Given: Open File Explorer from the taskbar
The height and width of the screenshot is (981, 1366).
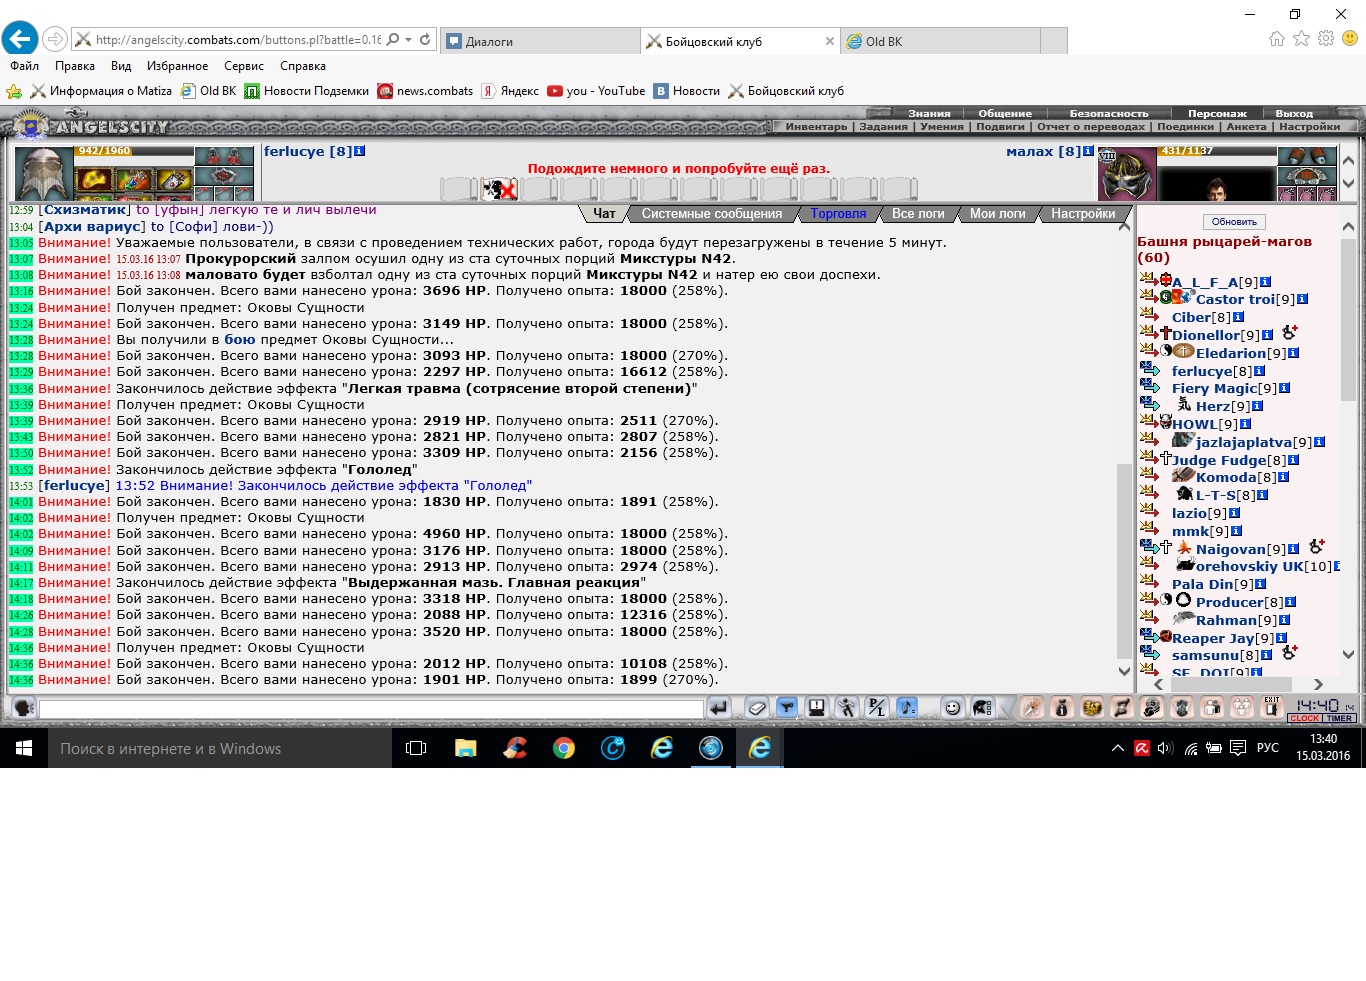Looking at the screenshot, I should [x=466, y=748].
